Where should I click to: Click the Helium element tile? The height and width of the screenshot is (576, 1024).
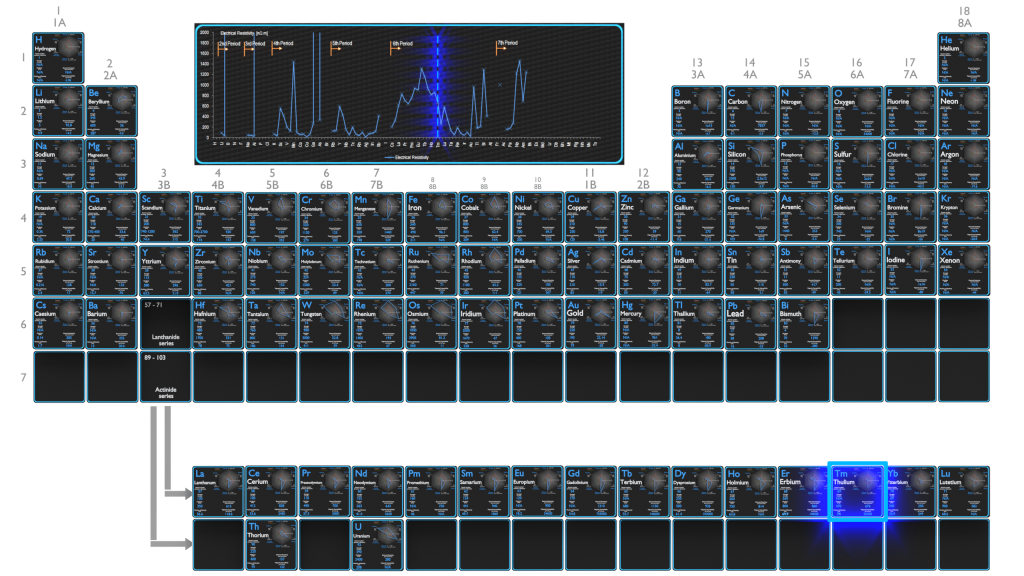click(x=963, y=58)
